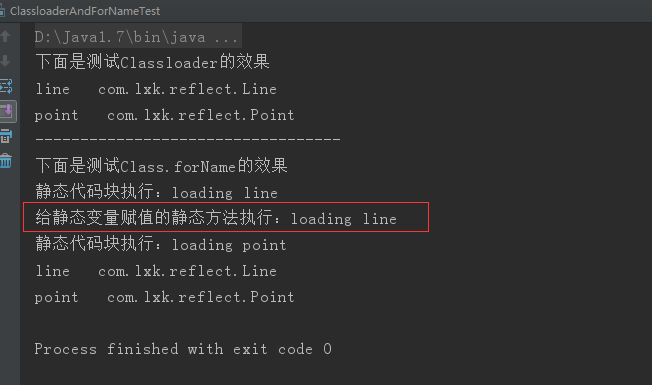Click '静态代码块执行: loading point' output
652x385 pixels.
pyautogui.click(x=161, y=244)
